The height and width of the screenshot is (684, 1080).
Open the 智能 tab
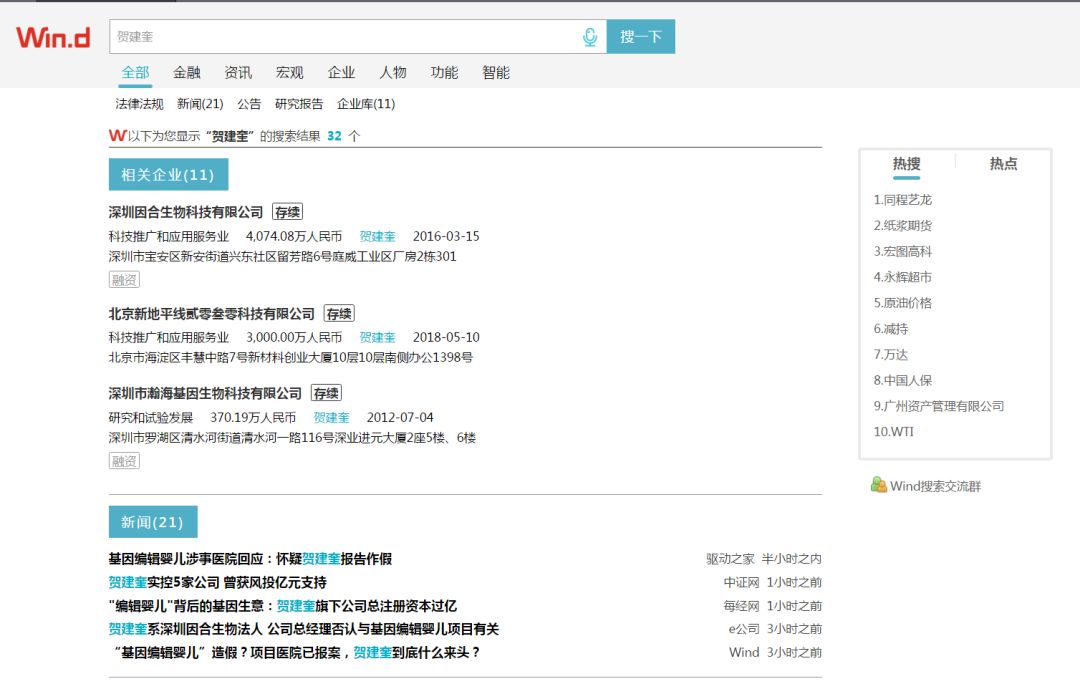(496, 72)
